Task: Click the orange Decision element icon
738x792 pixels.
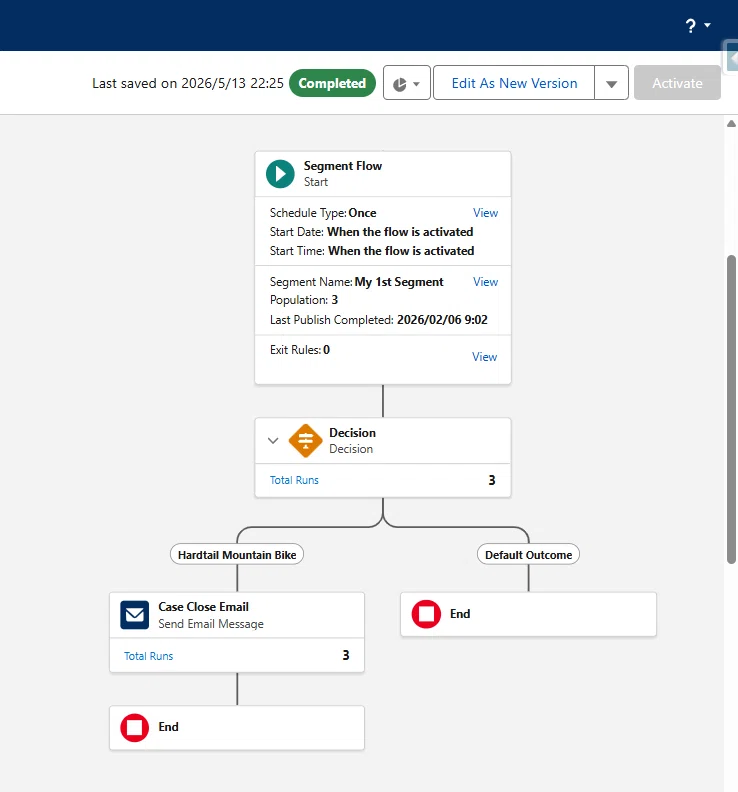Action: pyautogui.click(x=305, y=440)
